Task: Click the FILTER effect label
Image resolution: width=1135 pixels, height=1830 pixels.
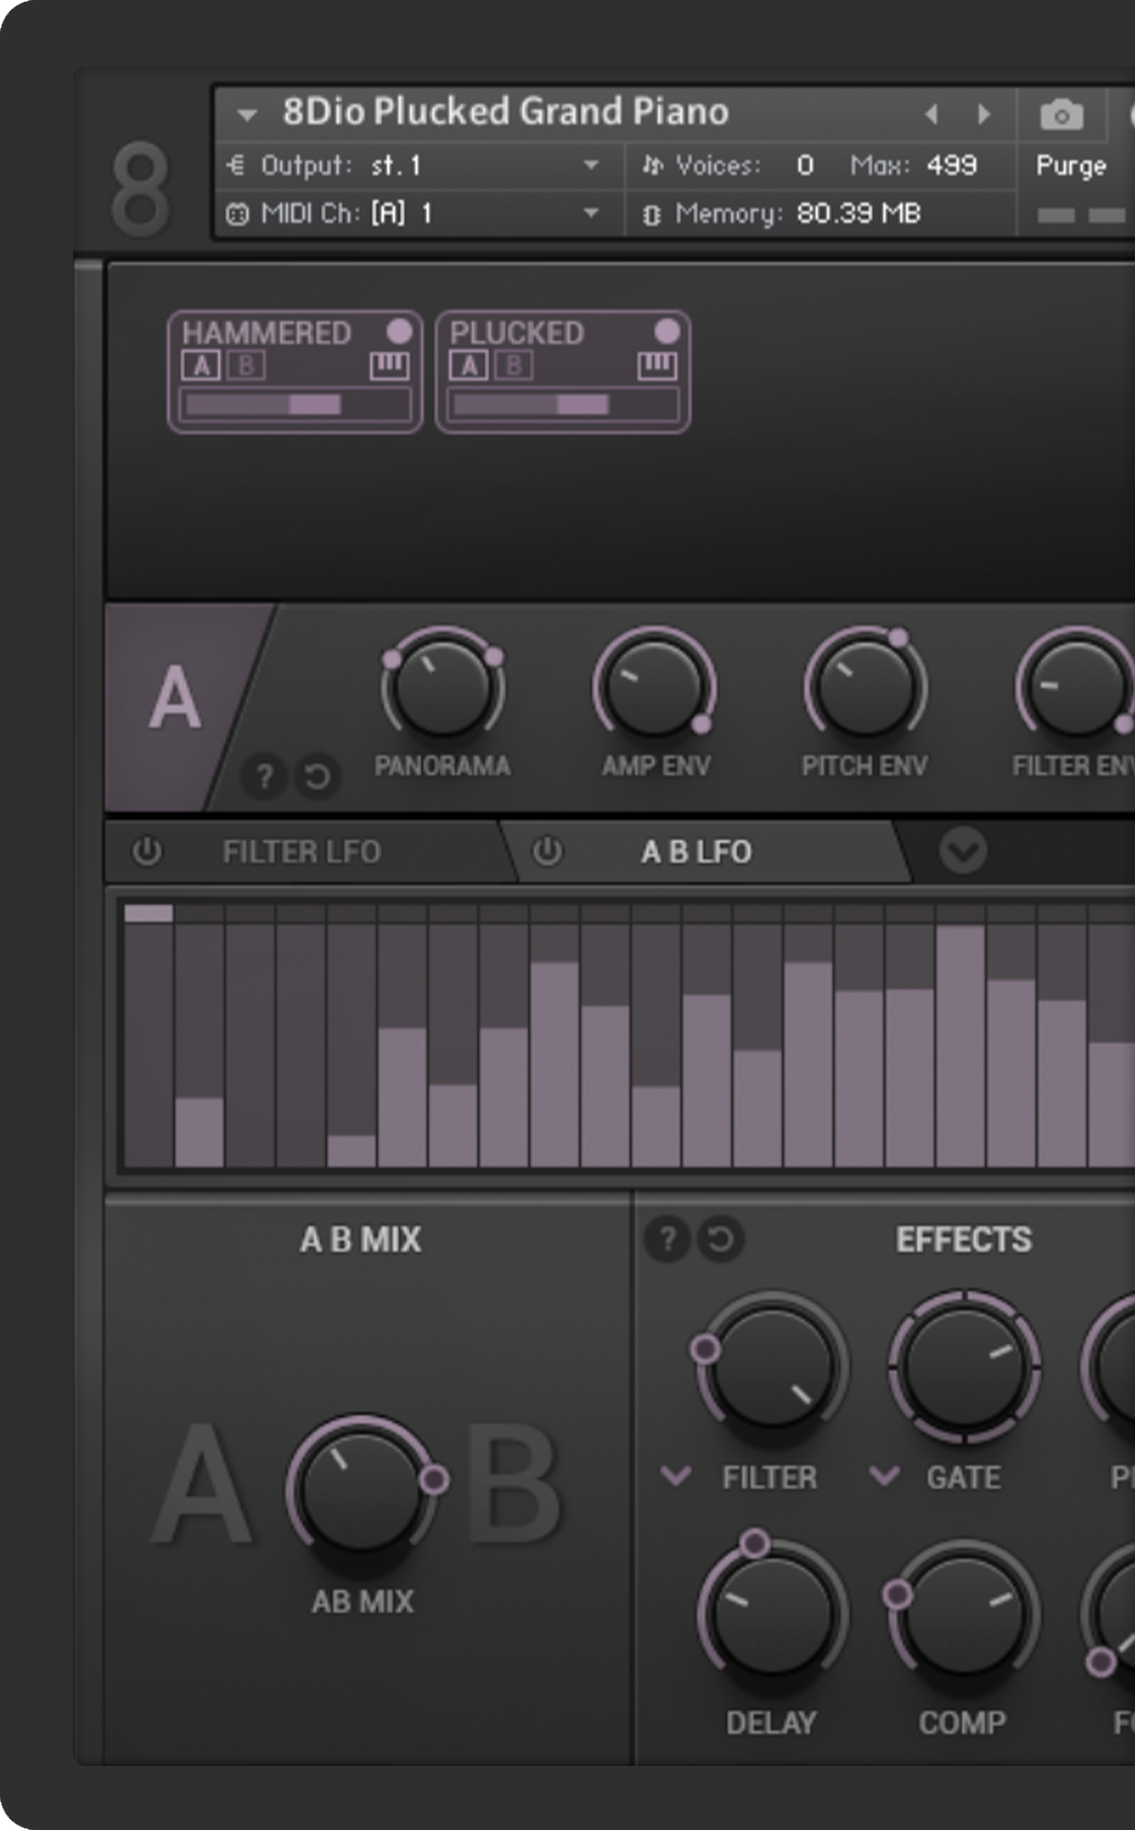Action: (769, 1478)
